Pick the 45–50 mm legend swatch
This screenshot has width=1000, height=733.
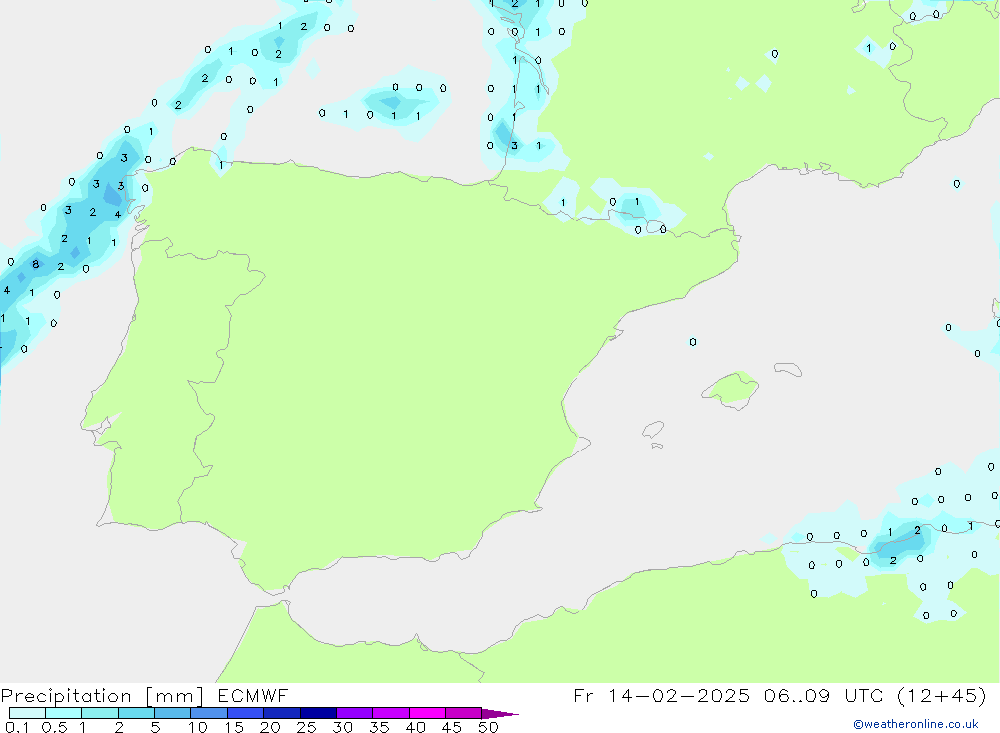point(463,713)
